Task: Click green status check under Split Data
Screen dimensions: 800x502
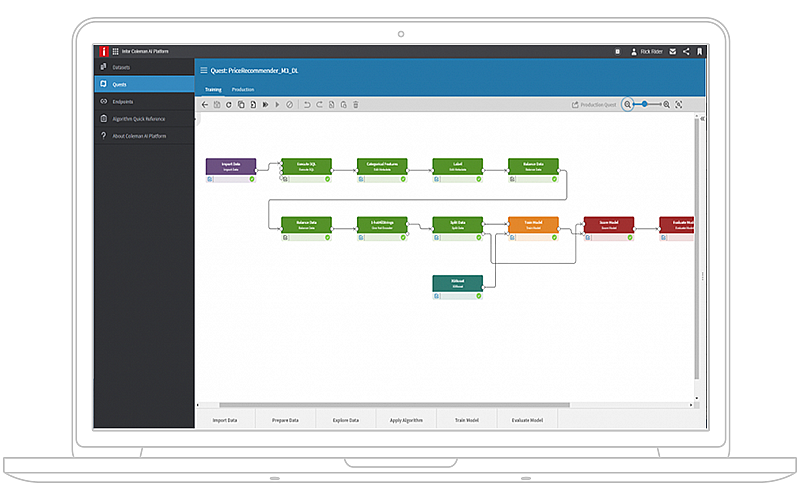Action: pos(479,238)
